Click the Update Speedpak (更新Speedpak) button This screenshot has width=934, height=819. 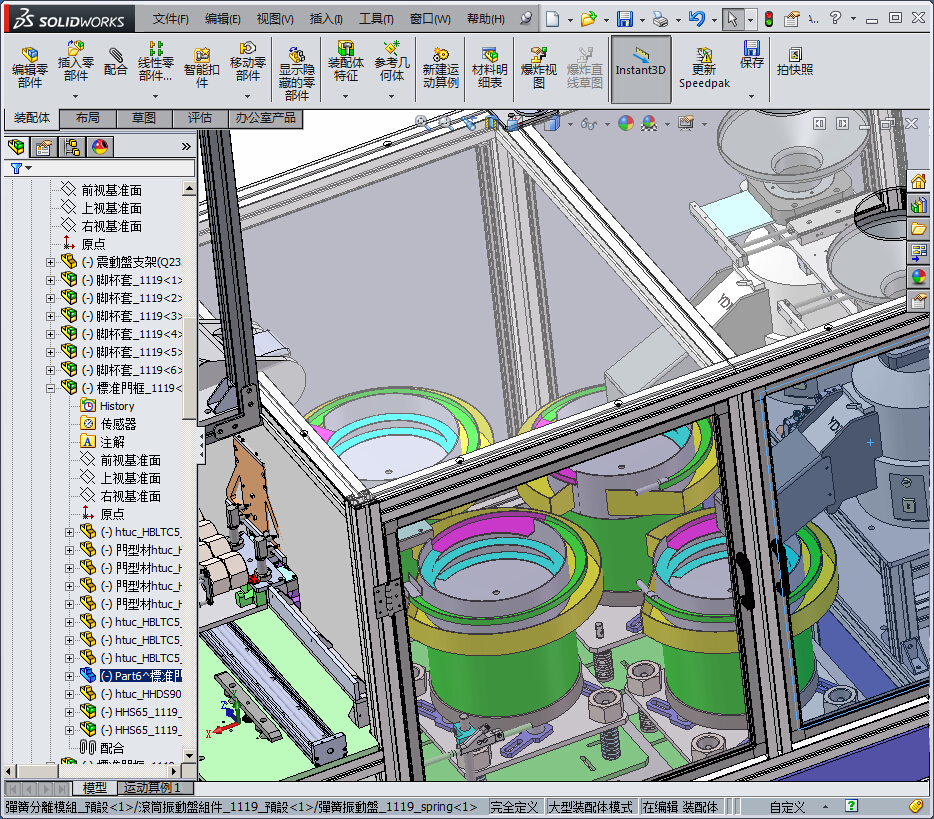point(704,67)
